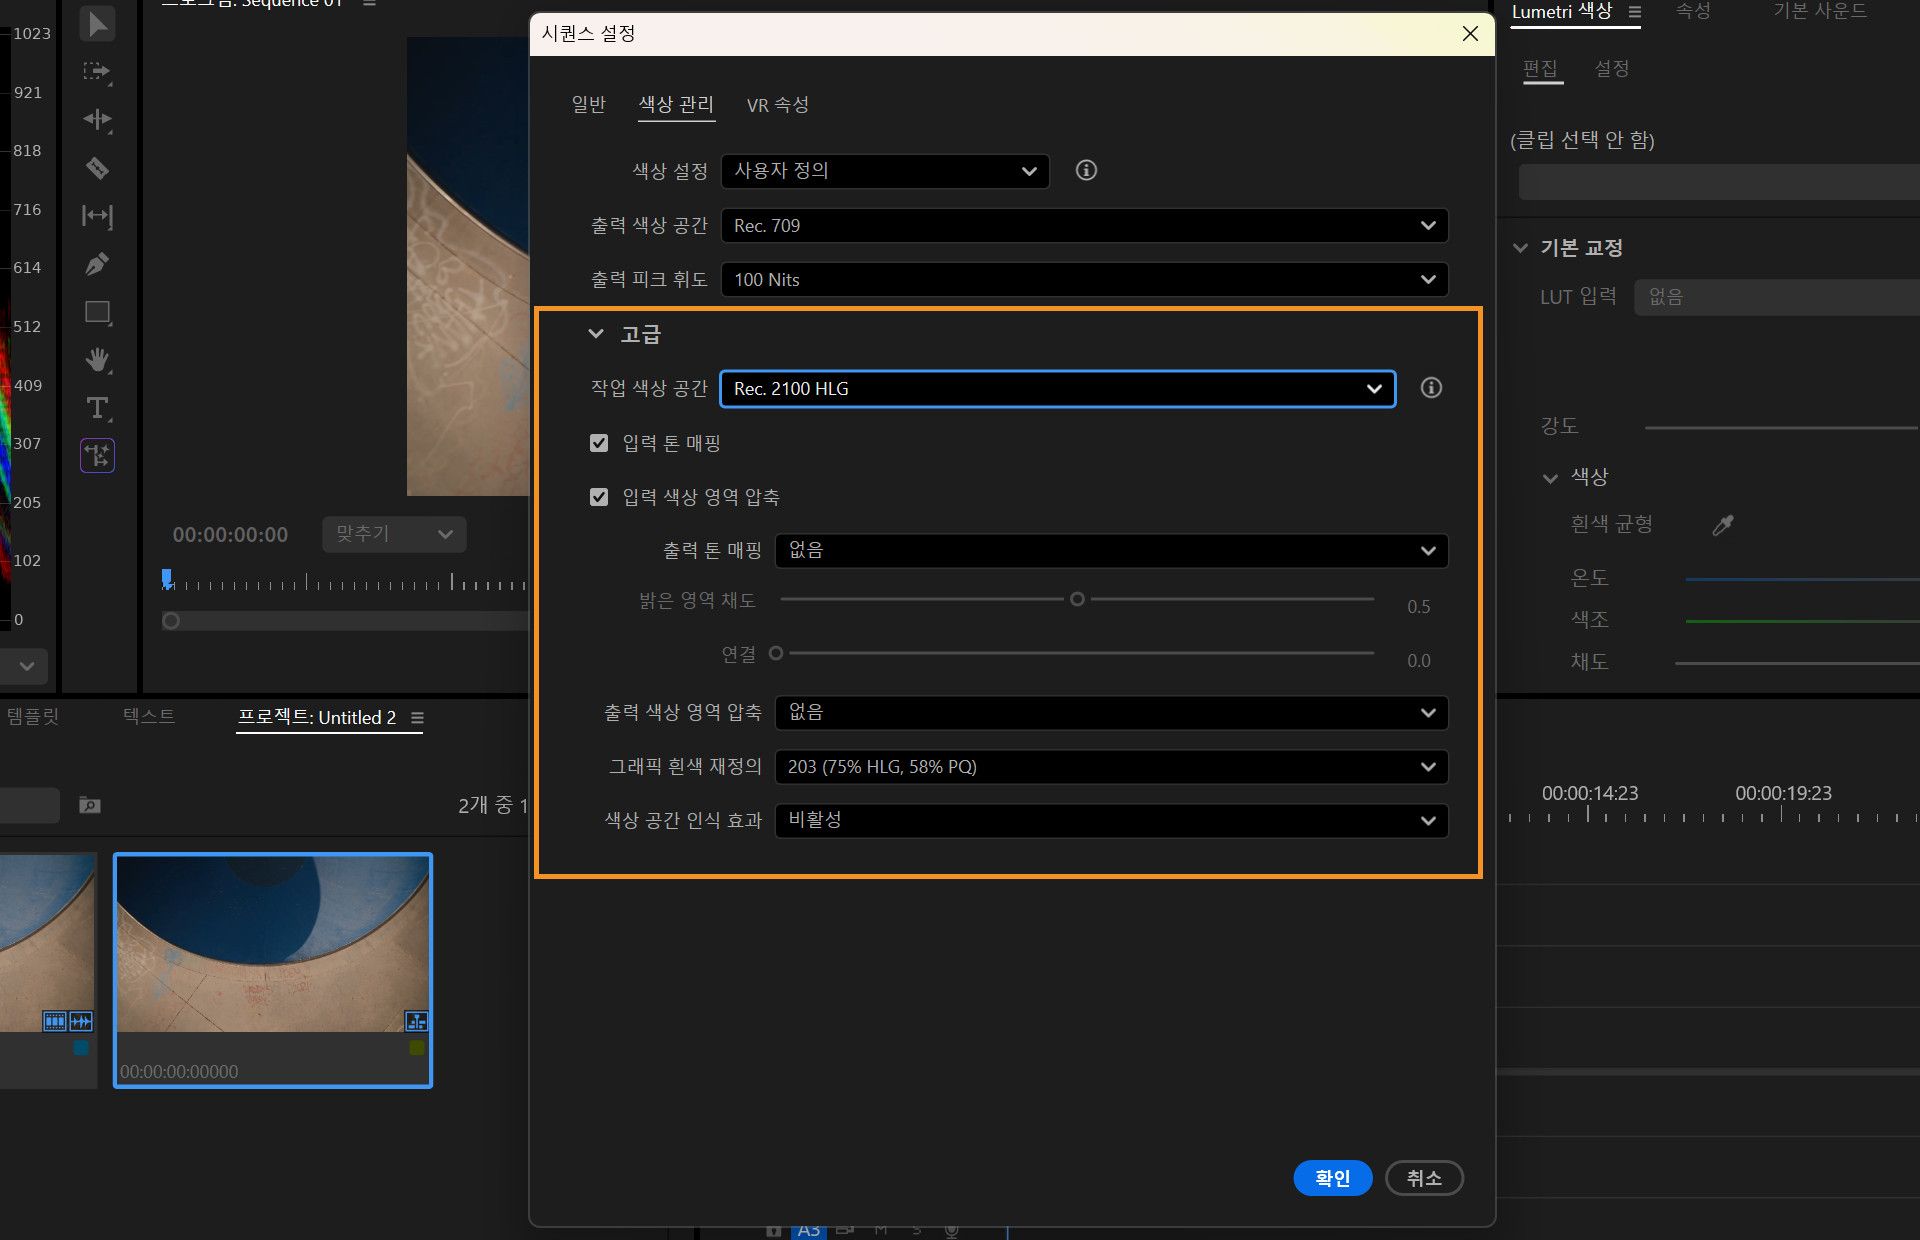Open the 작업 색상 공간 dropdown
Image resolution: width=1920 pixels, height=1240 pixels.
click(x=1057, y=389)
